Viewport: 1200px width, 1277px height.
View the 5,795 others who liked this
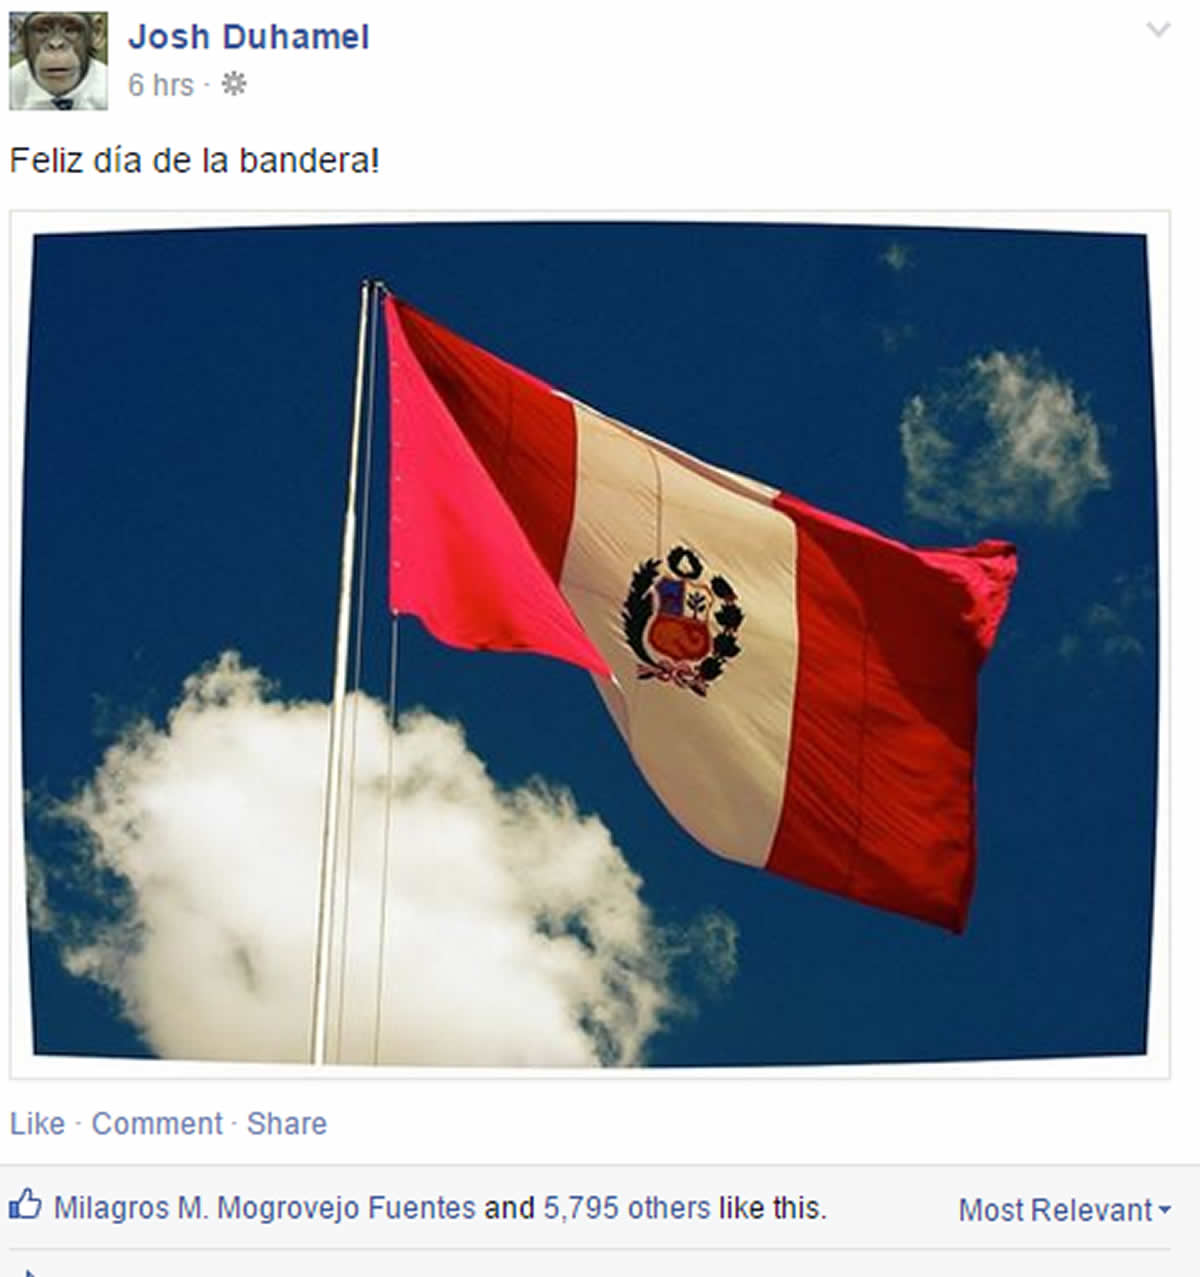pos(627,1208)
